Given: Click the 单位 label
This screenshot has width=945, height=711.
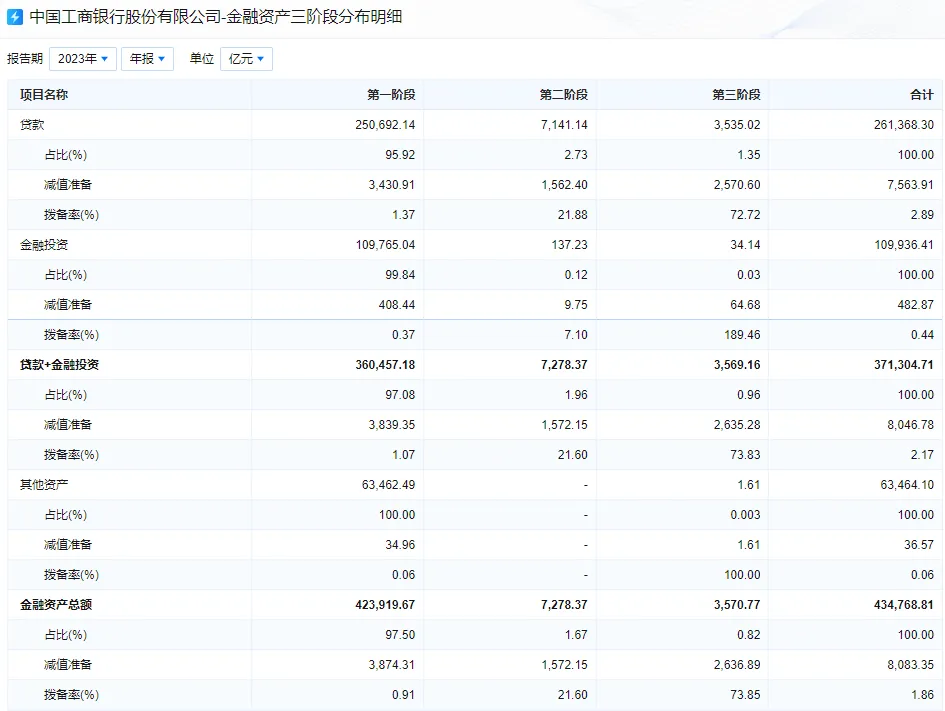Looking at the screenshot, I should tap(202, 59).
